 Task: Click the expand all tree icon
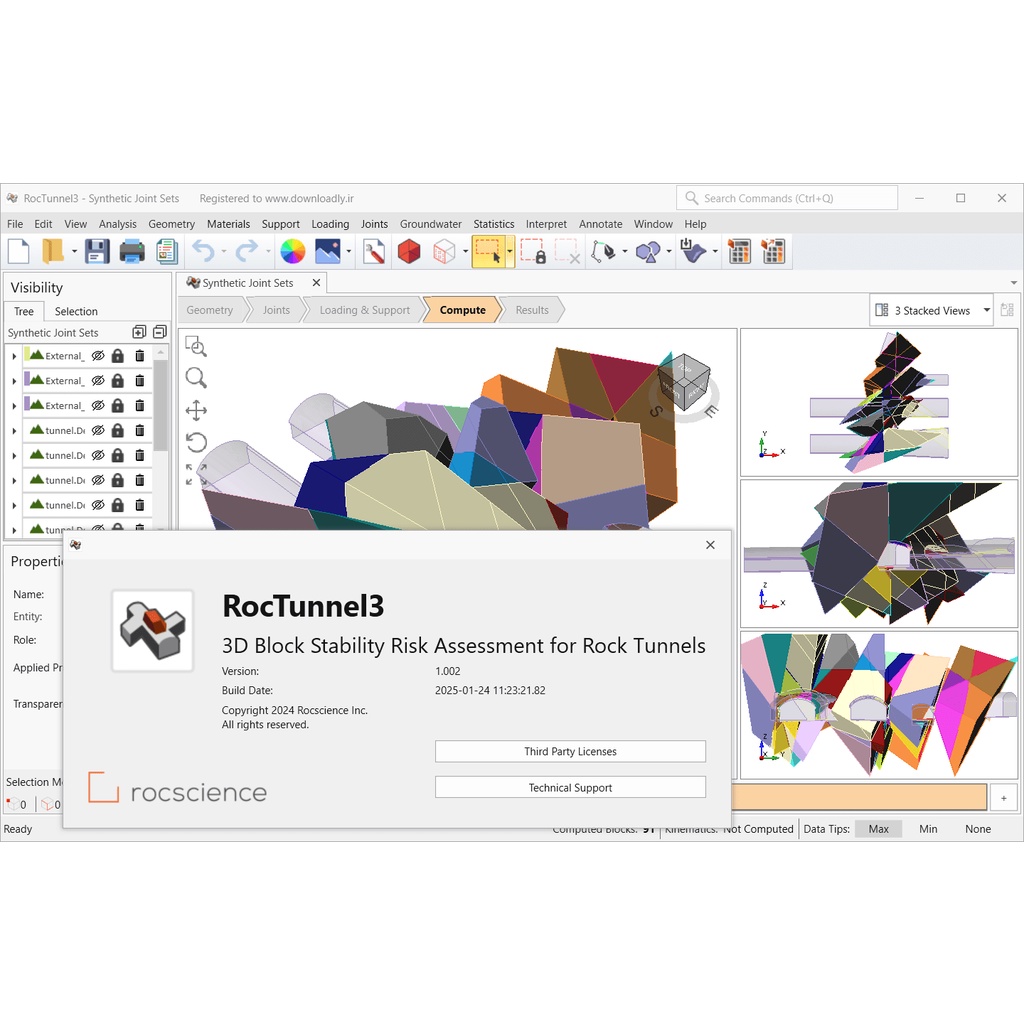tap(139, 332)
